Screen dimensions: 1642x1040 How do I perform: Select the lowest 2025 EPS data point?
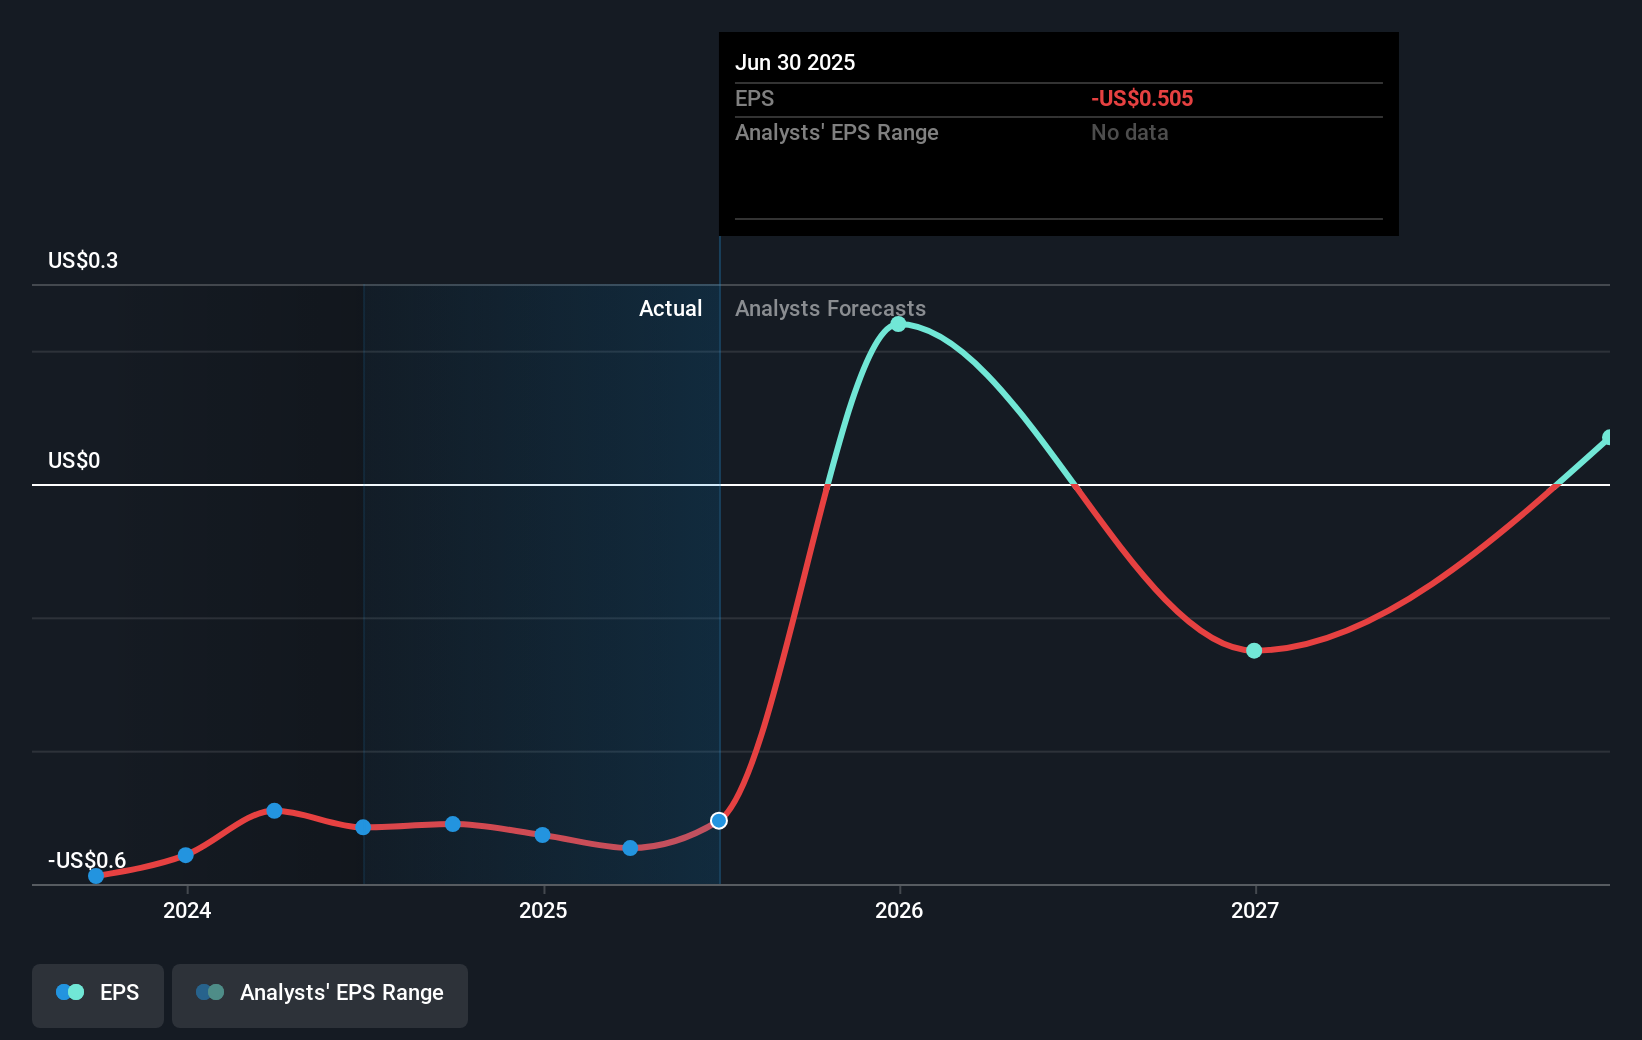click(x=630, y=848)
